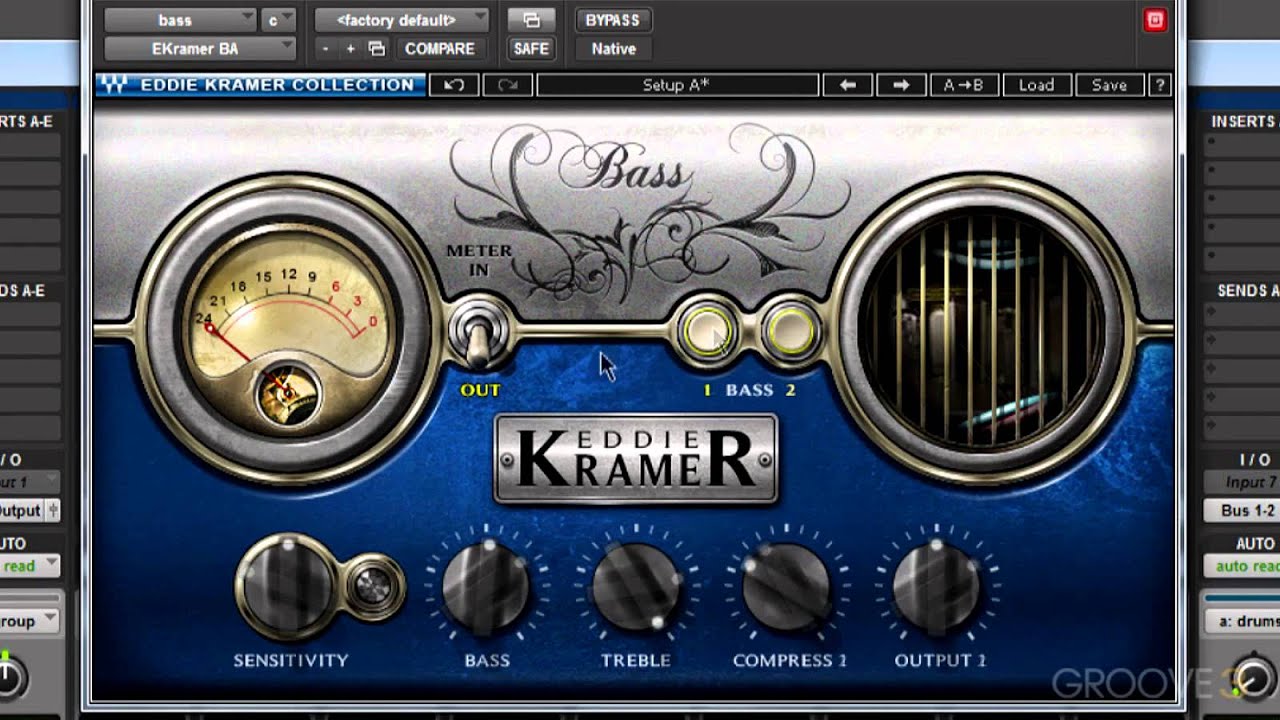This screenshot has height=720, width=1280.
Task: Click the INSERTS A-E header on the right
Action: (x=1244, y=121)
